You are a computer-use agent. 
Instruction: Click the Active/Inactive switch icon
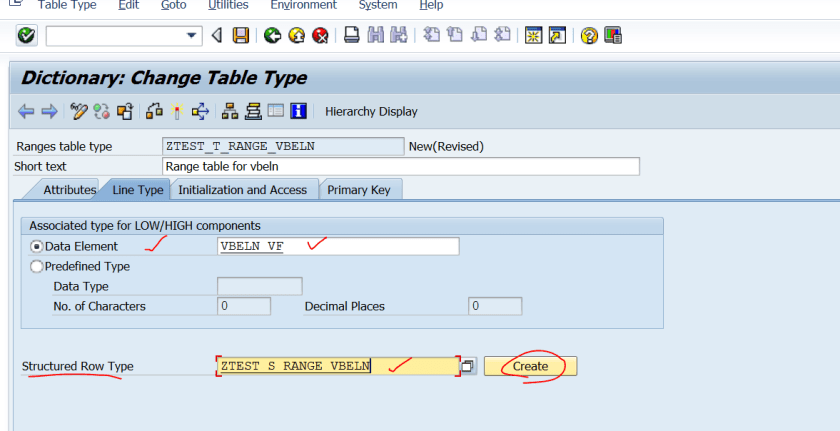[x=101, y=111]
